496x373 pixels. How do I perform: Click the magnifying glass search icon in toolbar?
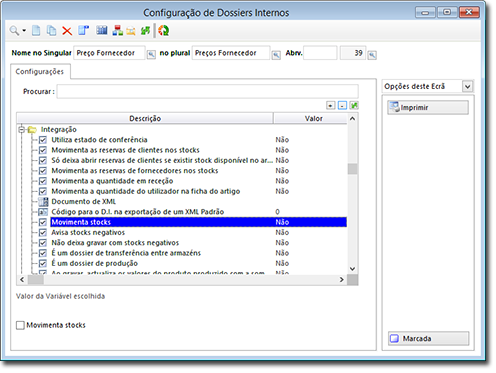tap(14, 31)
